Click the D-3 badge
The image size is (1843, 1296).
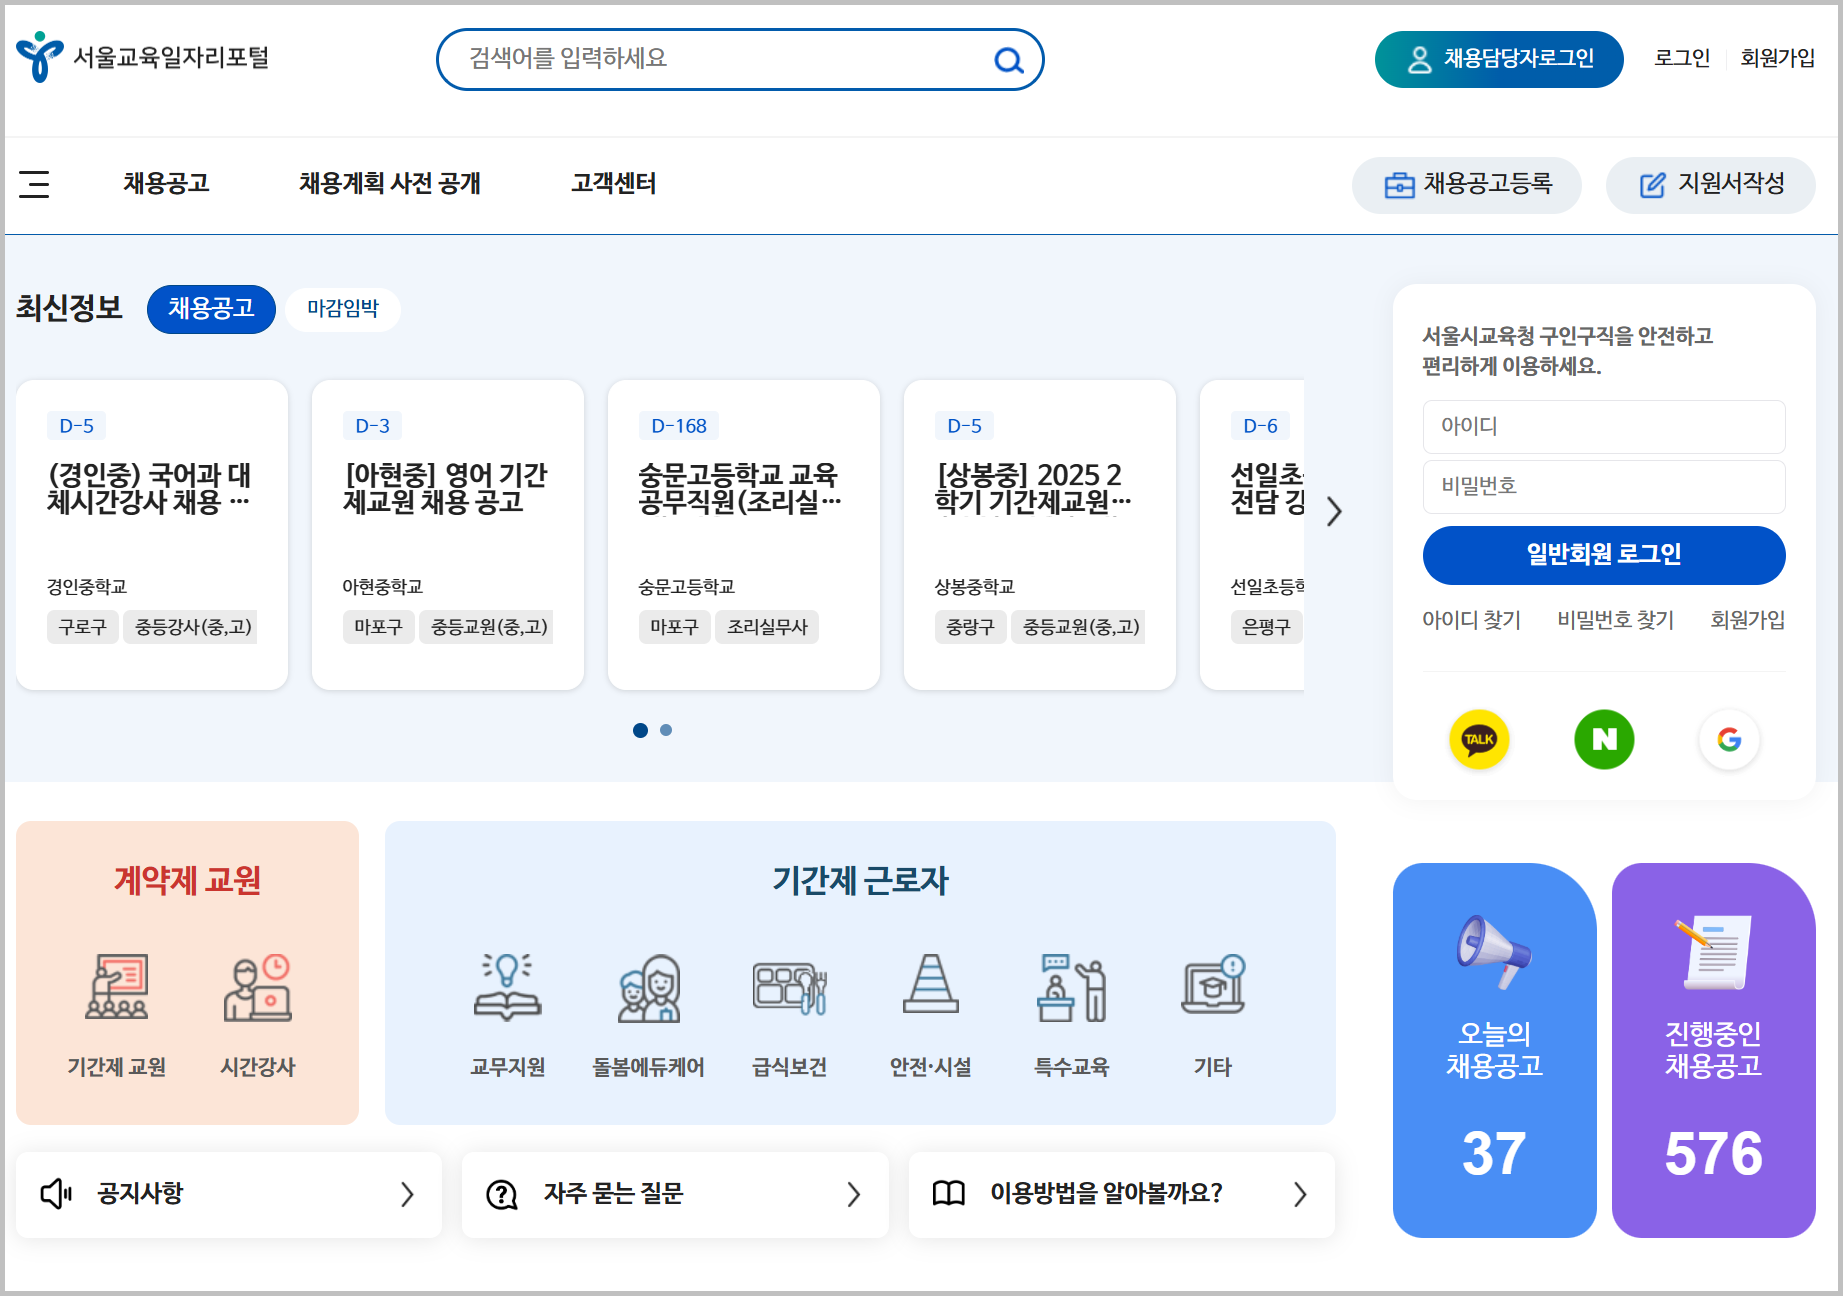[372, 426]
